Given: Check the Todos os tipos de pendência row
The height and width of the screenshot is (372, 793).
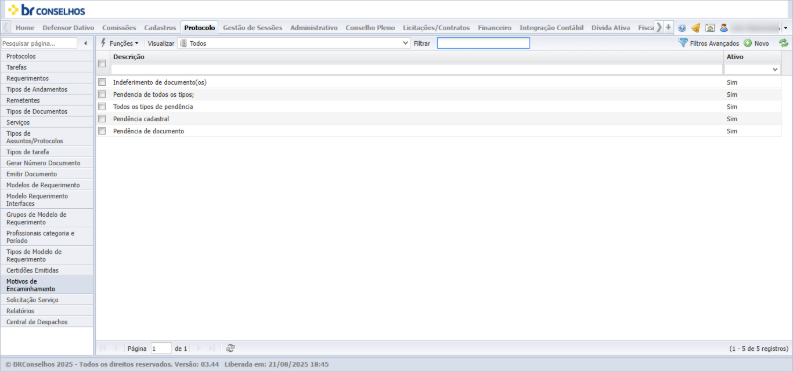Looking at the screenshot, I should 102,107.
